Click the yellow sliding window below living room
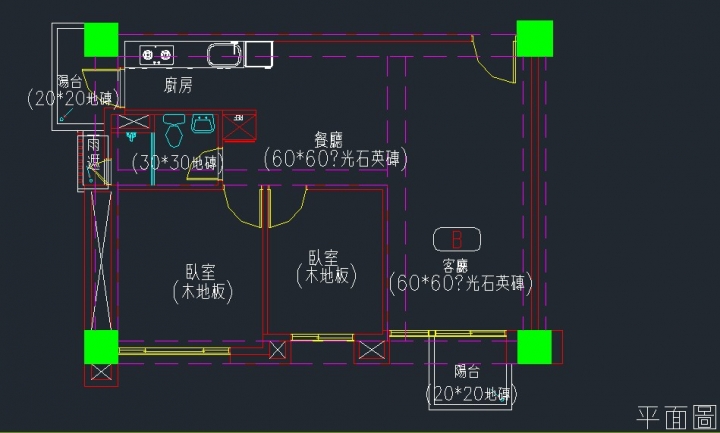Image resolution: width=720 pixels, height=433 pixels. pos(448,333)
